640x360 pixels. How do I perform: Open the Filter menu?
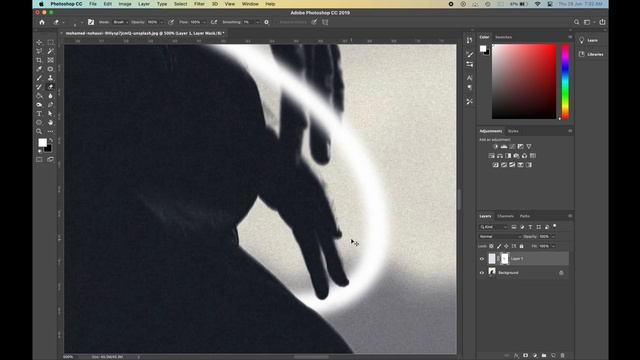(x=199, y=4)
